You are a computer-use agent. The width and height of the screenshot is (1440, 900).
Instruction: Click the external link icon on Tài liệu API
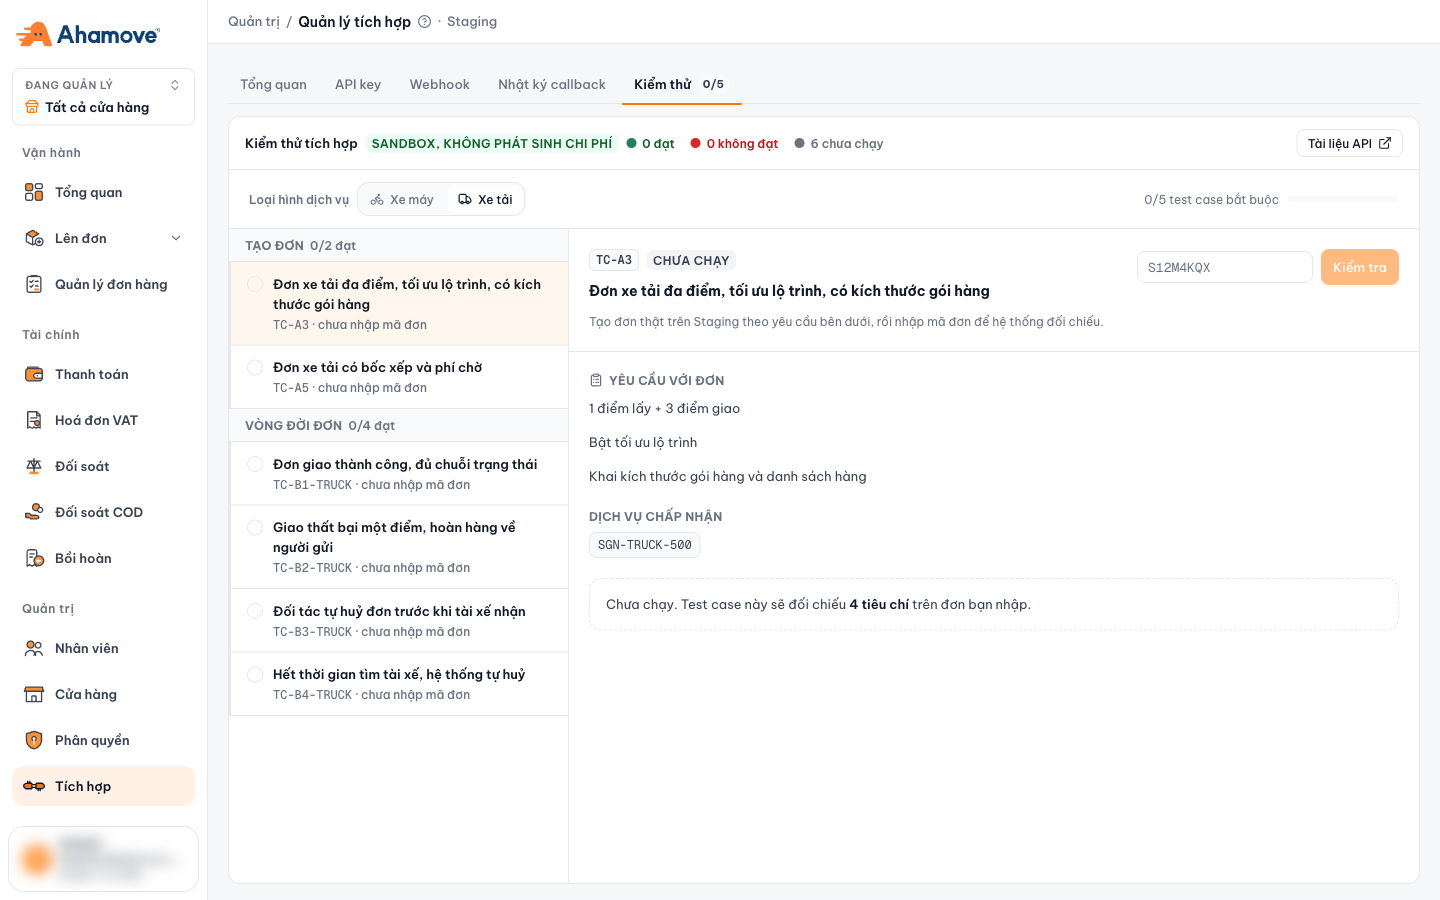pyautogui.click(x=1385, y=144)
